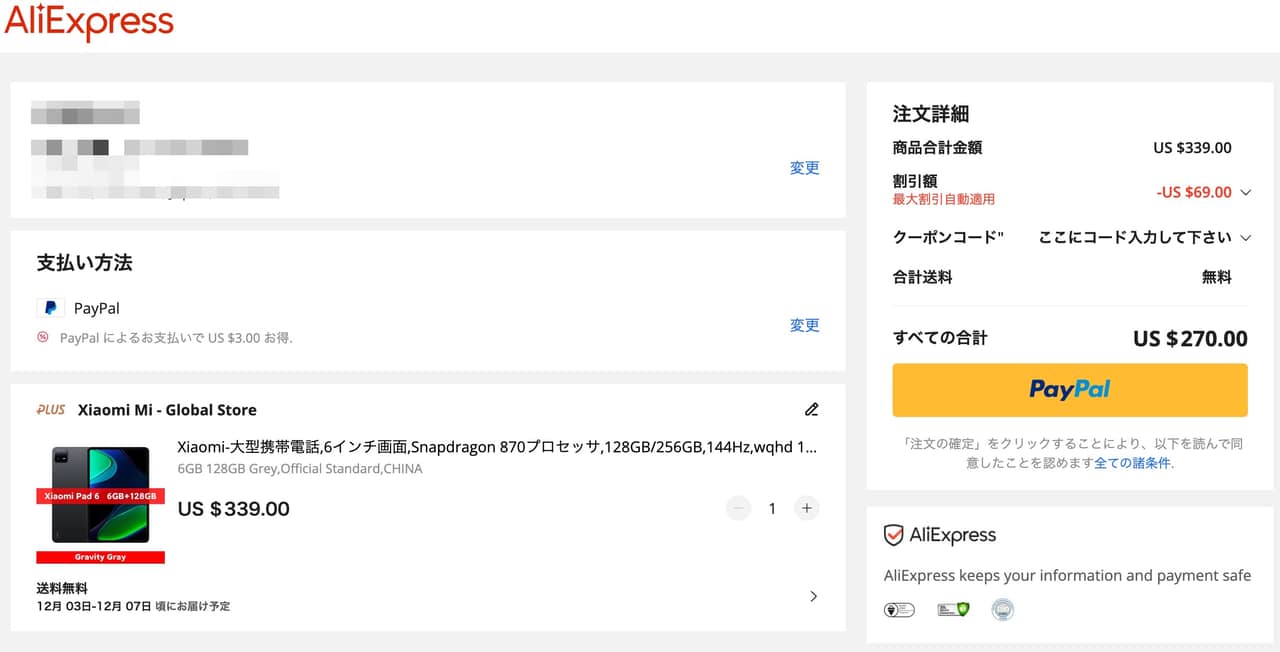Viewport: 1280px width, 652px height.
Task: Click the pencil edit icon for Xiaomi store
Action: click(811, 409)
